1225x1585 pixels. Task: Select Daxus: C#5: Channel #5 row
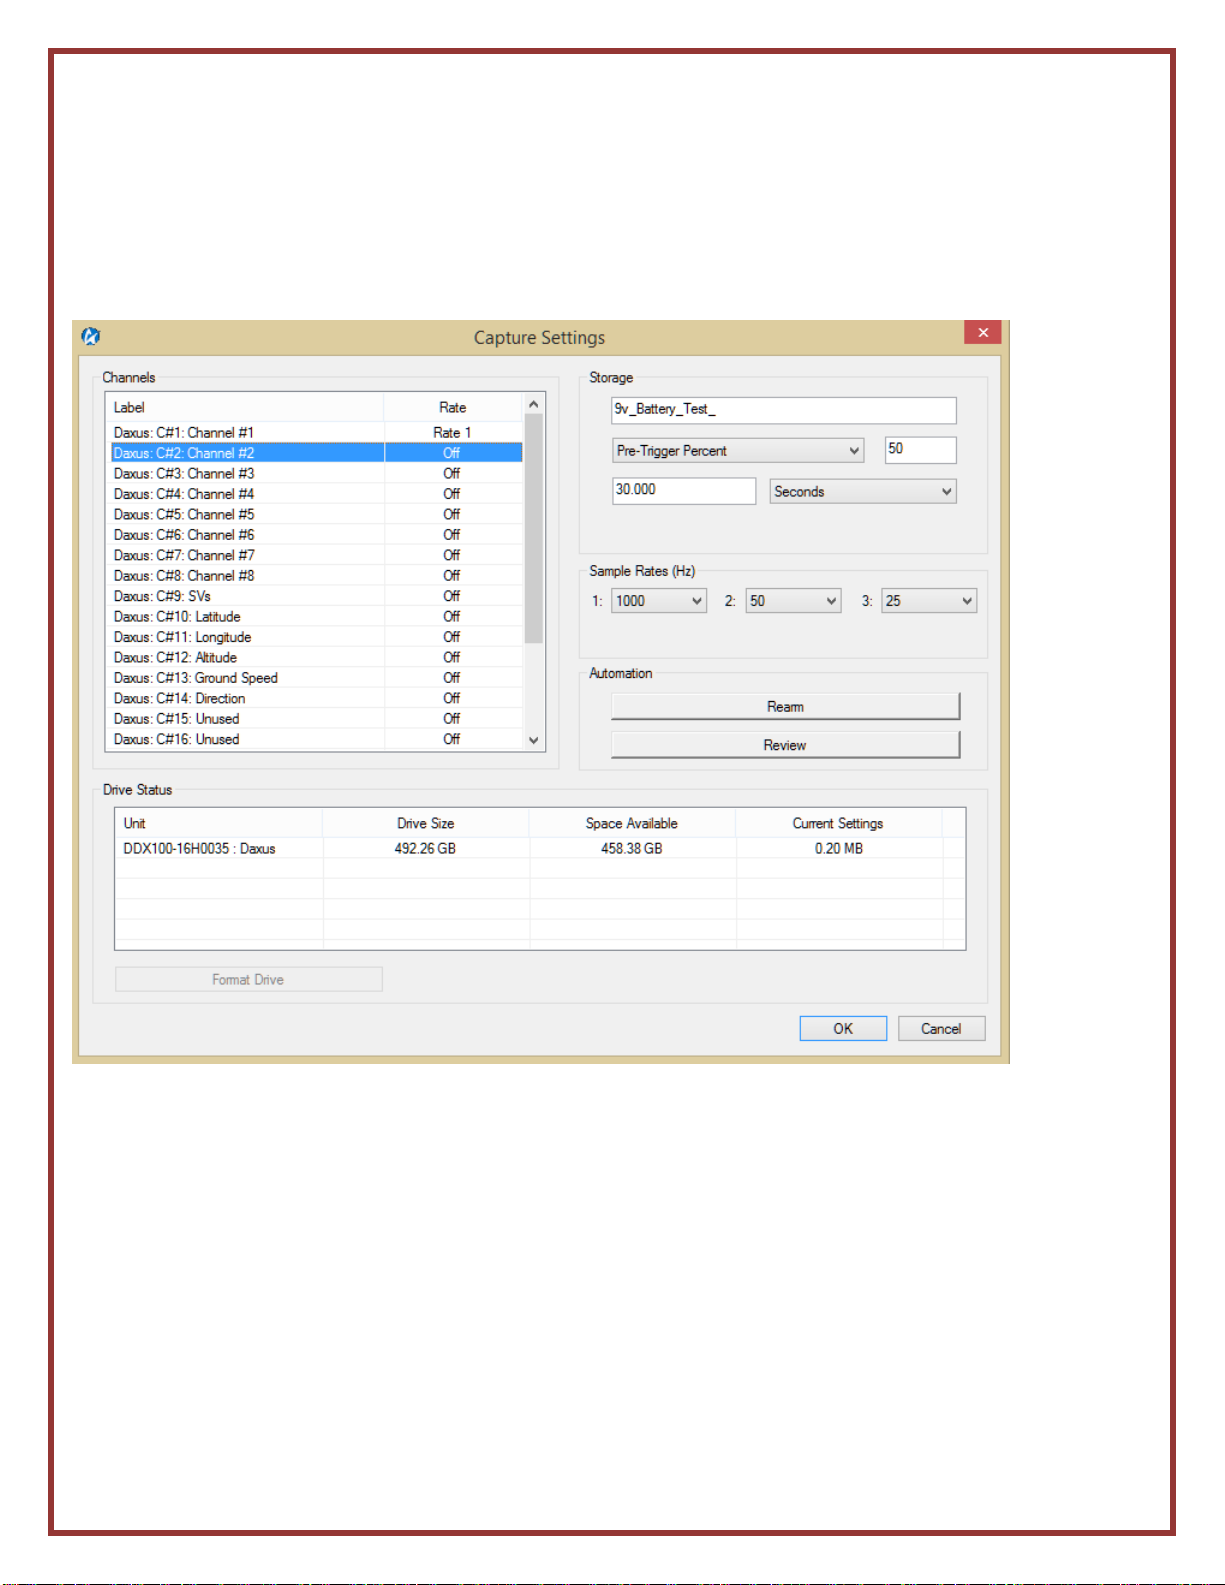point(316,514)
